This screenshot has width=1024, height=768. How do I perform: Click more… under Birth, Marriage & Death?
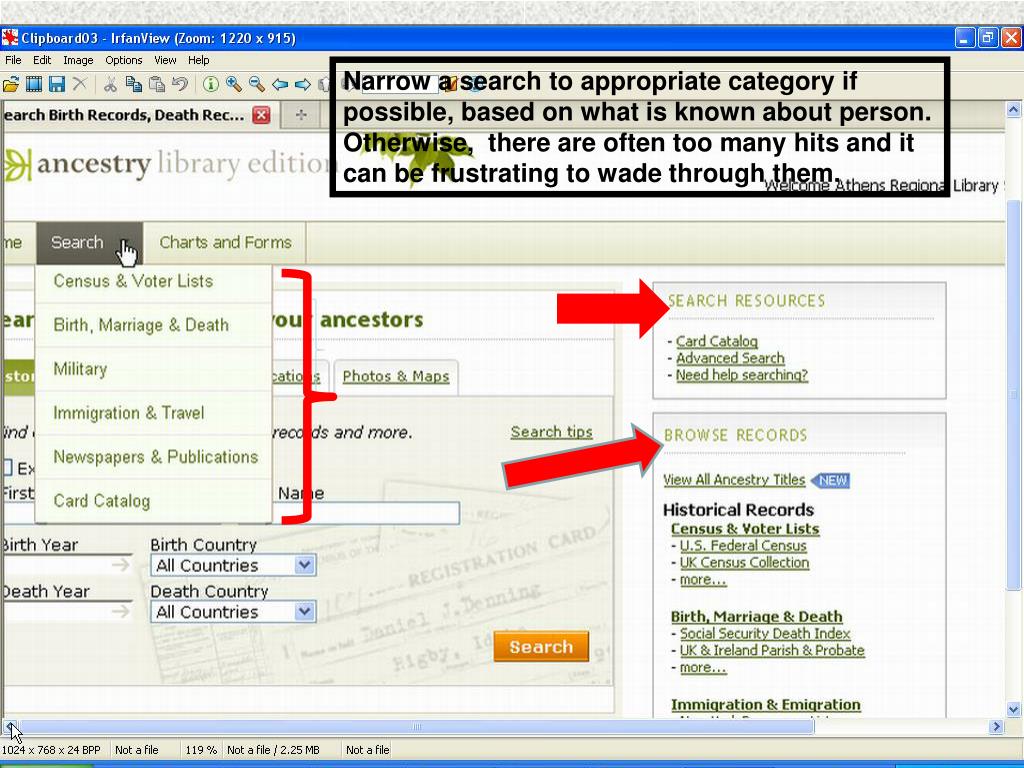coord(703,668)
